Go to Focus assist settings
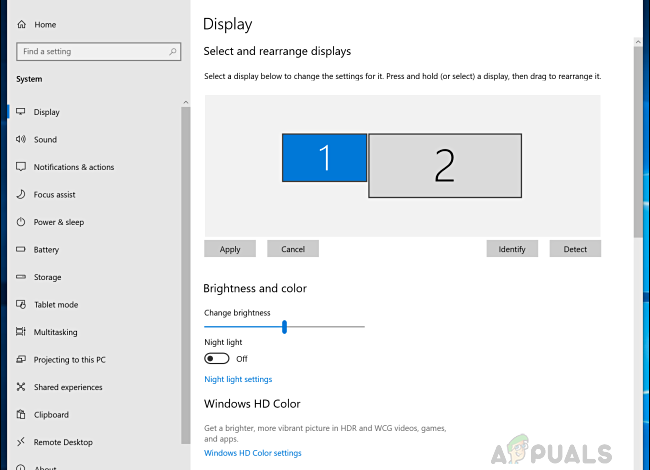Image resolution: width=650 pixels, height=470 pixels. (x=54, y=195)
